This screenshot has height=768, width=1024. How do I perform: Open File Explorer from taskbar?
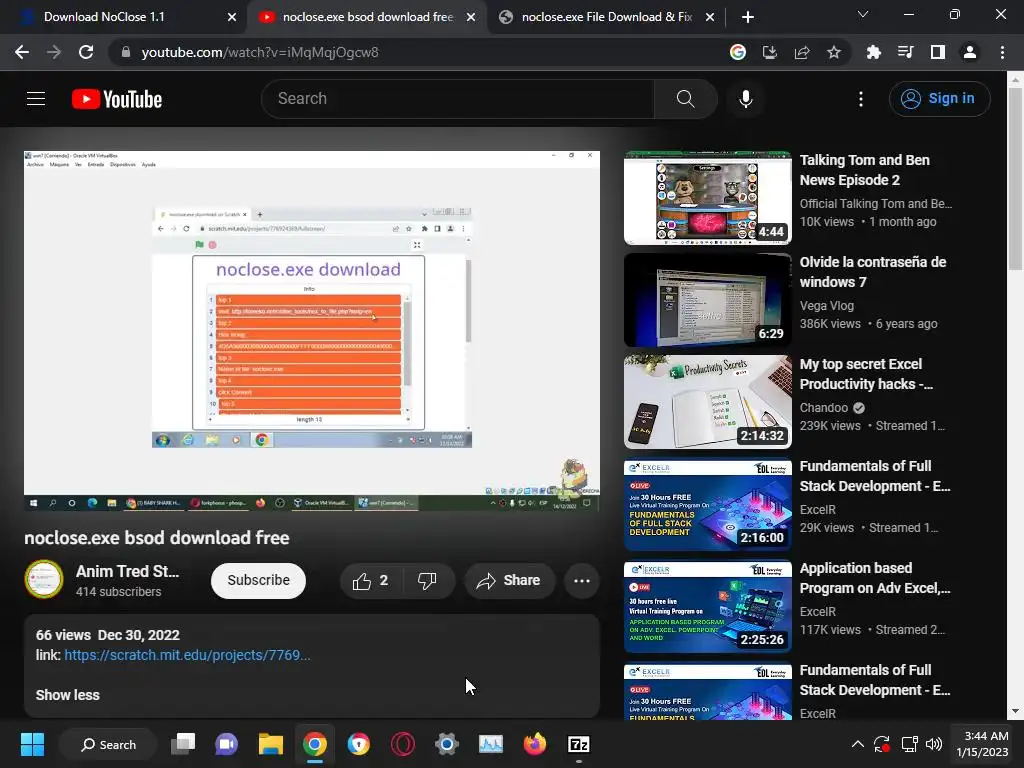point(270,744)
